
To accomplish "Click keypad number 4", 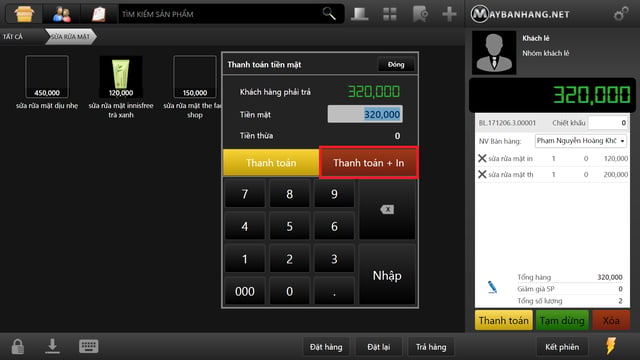I will pos(244,226).
